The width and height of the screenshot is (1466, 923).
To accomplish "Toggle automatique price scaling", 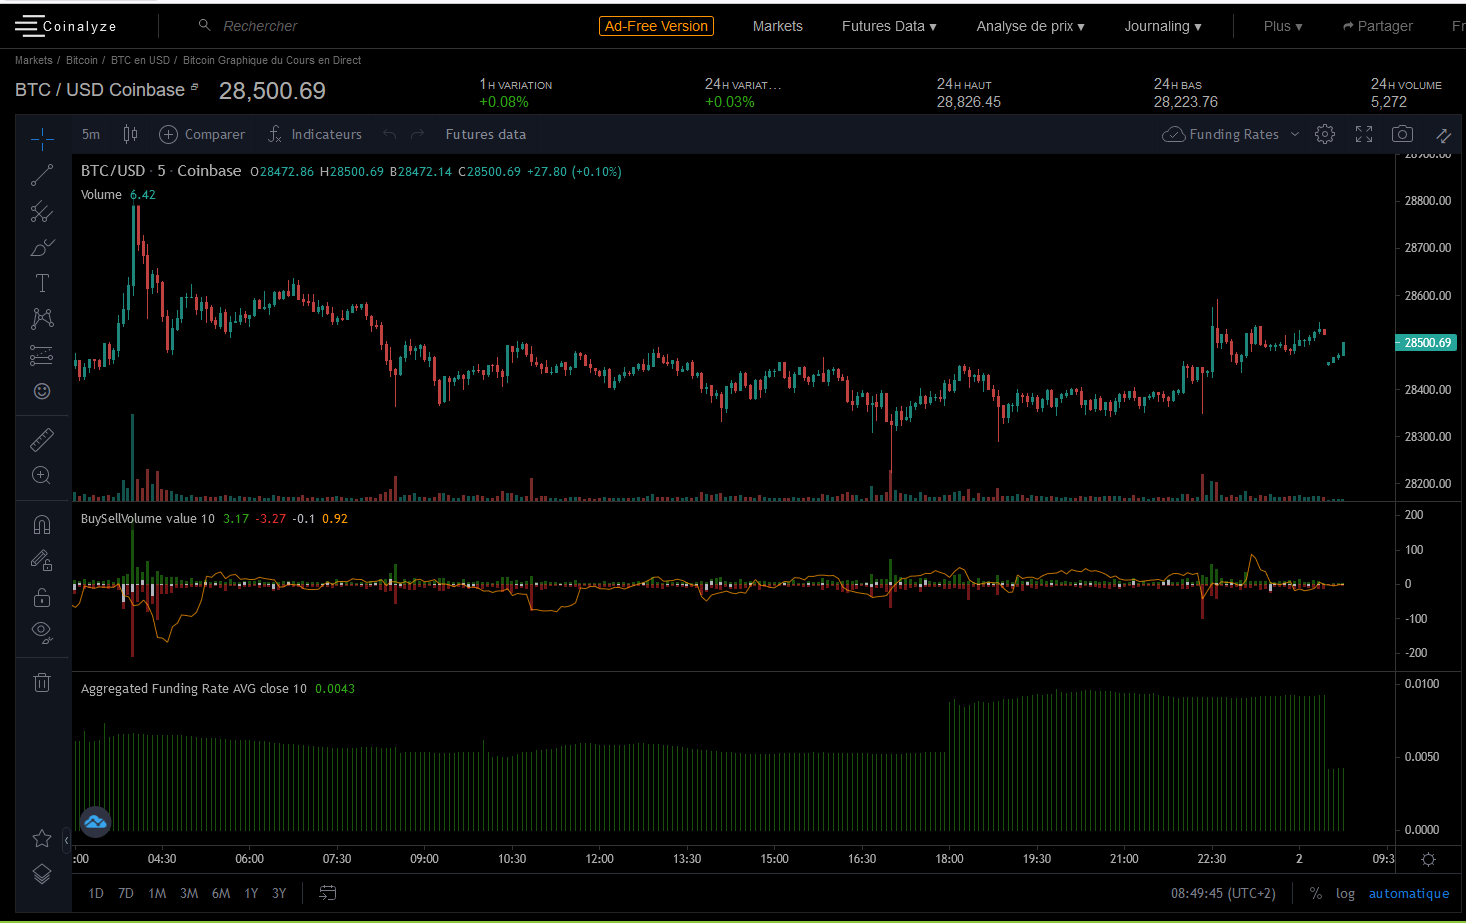I will 1409,893.
